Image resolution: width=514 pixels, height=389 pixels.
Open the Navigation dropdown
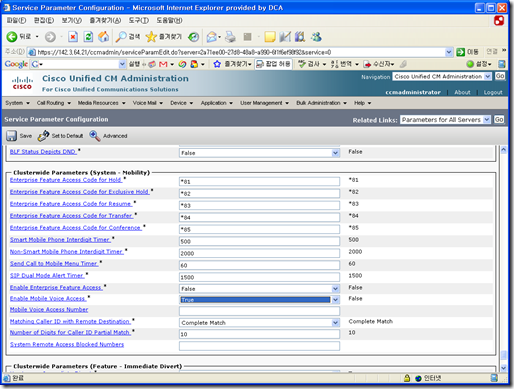coord(487,76)
